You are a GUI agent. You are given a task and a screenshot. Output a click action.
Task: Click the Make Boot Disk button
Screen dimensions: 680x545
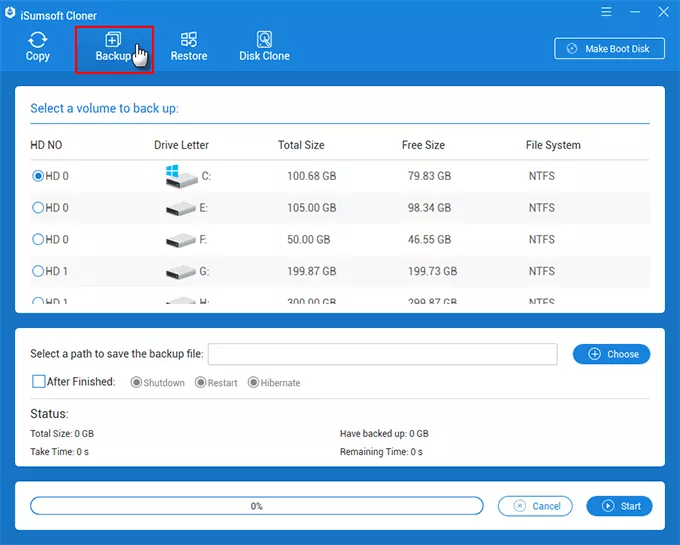point(609,49)
